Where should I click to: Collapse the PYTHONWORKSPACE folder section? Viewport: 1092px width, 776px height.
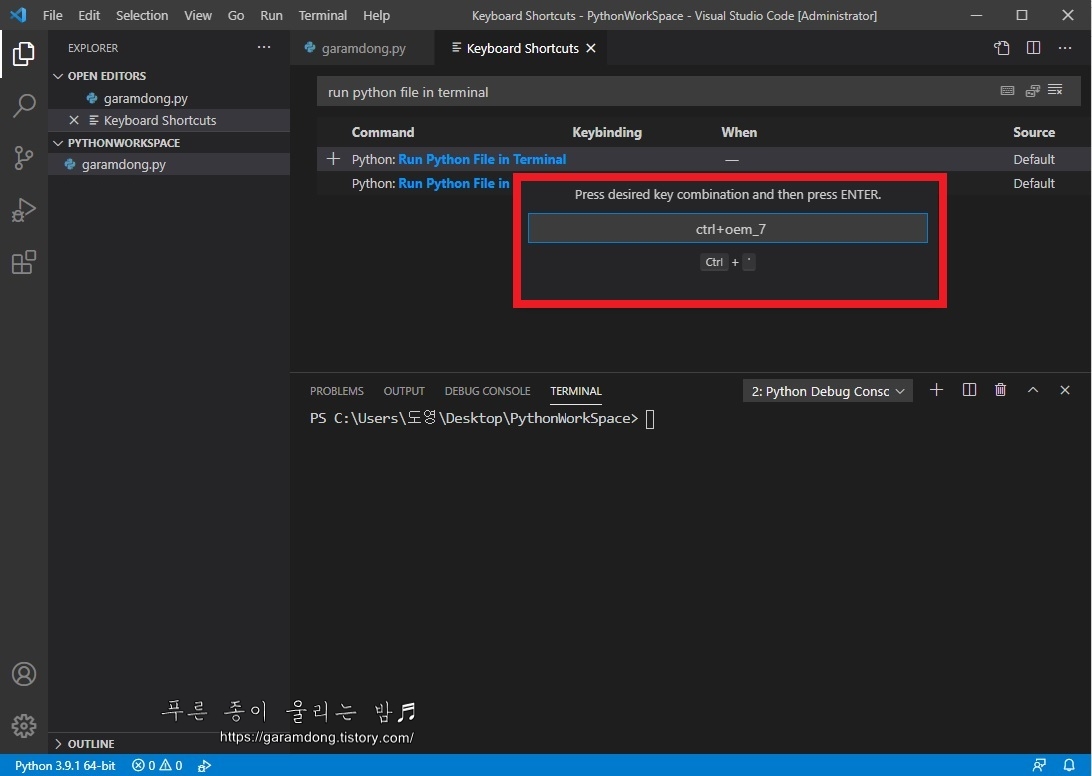point(117,143)
